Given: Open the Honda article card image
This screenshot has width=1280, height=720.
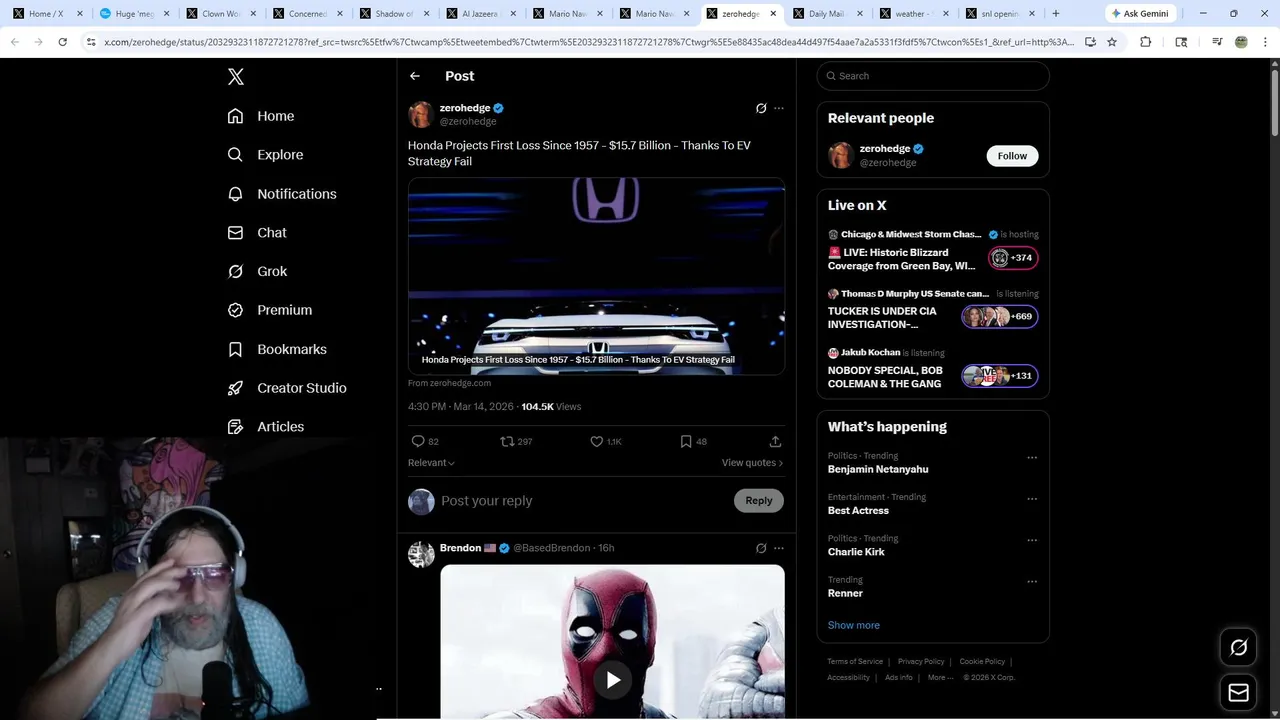Looking at the screenshot, I should coord(596,276).
